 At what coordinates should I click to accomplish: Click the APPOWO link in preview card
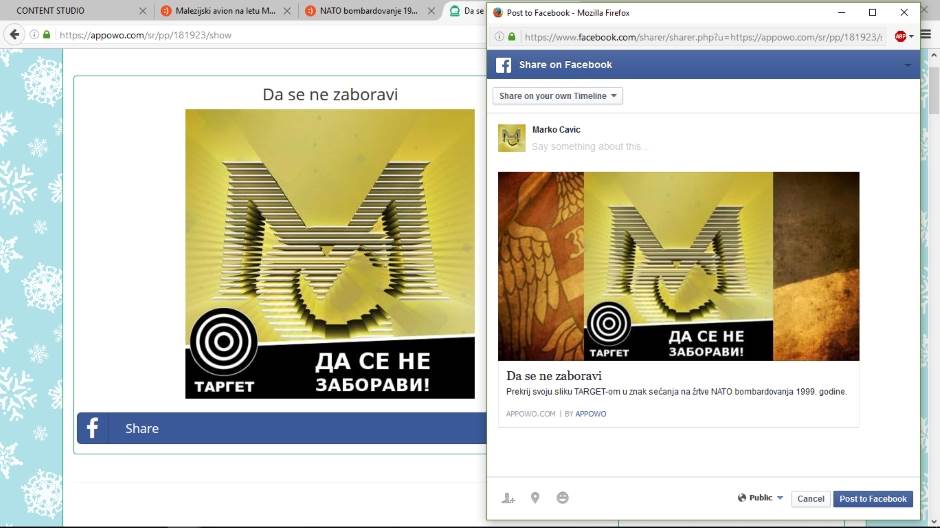pos(590,414)
